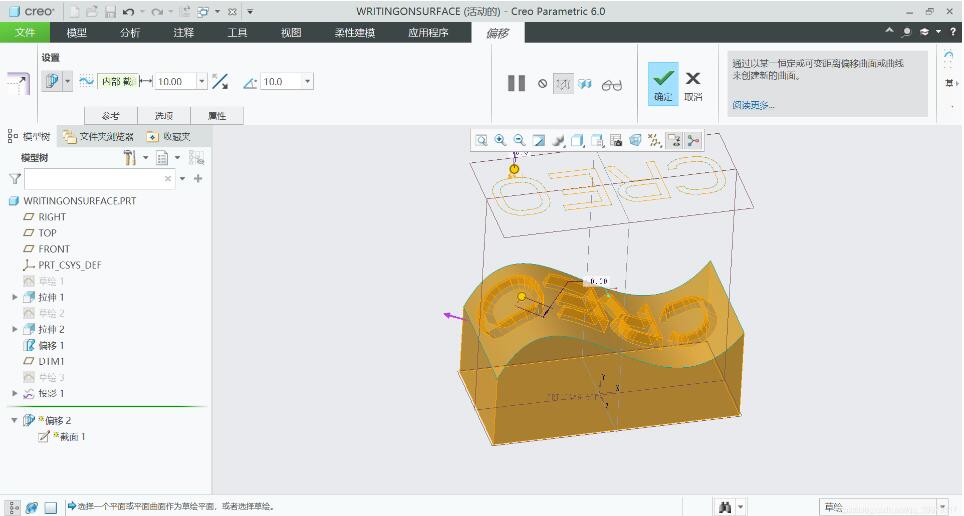Open the 分析 ribbon tab
The width and height of the screenshot is (964, 516).
[130, 33]
